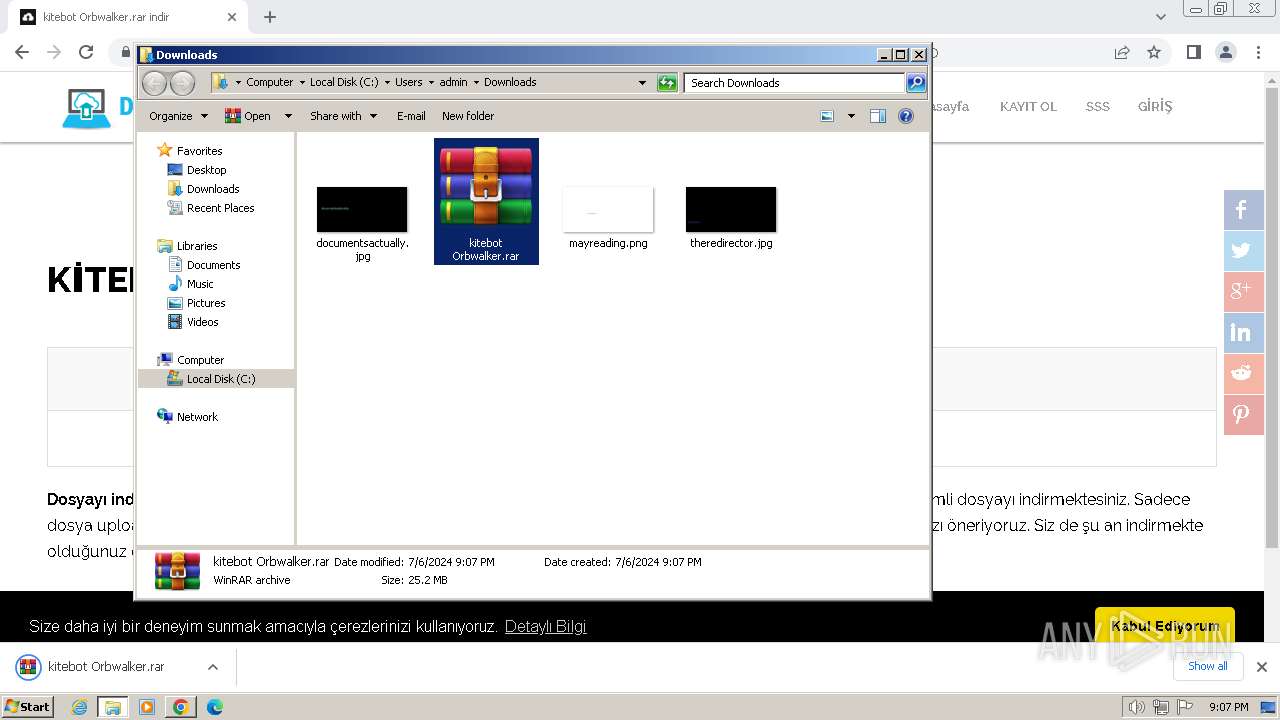Click Local Disk (C:) in the breadcrumb
Viewport: 1280px width, 720px height.
pyautogui.click(x=344, y=83)
